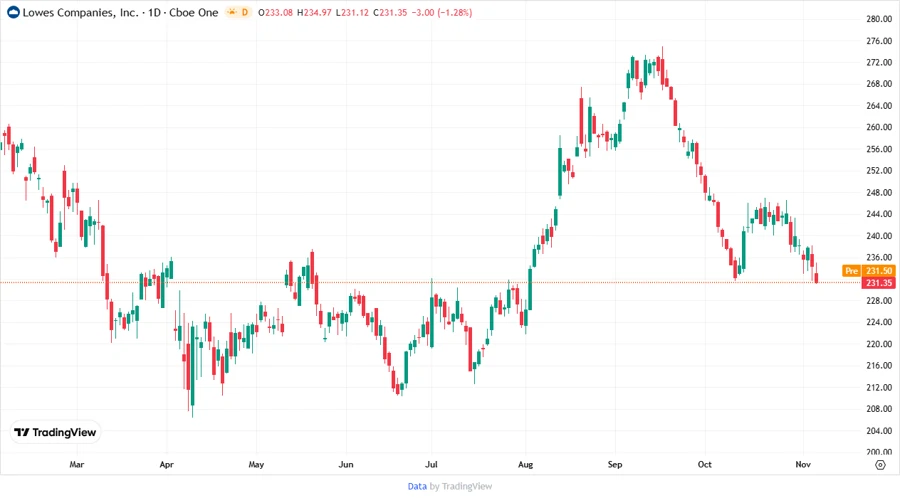Click the Lowes Companies logo icon
This screenshot has width=900, height=498.
point(13,12)
